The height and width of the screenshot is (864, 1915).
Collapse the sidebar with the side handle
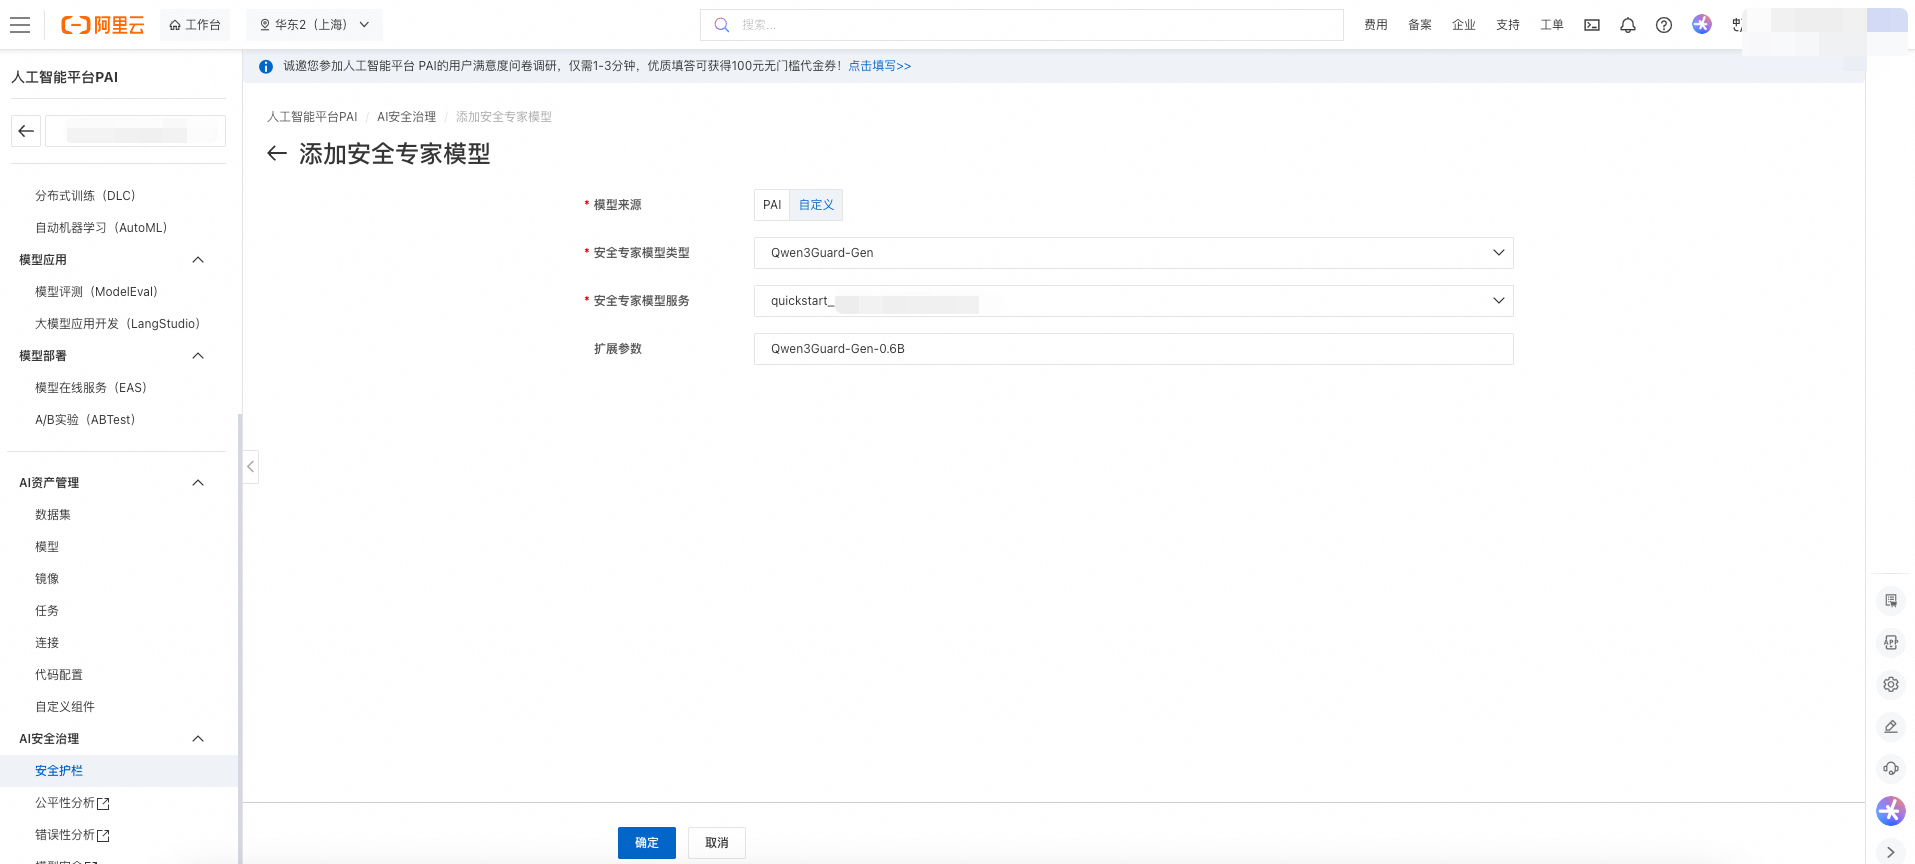coord(251,467)
